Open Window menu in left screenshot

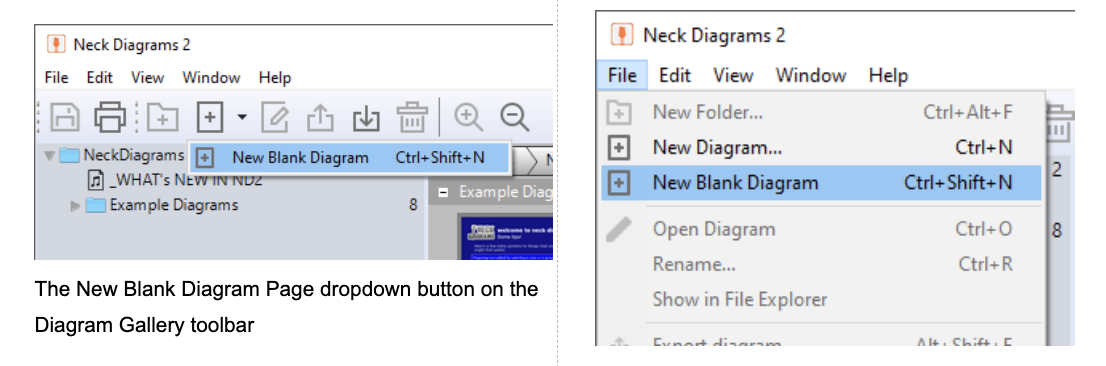tap(211, 78)
